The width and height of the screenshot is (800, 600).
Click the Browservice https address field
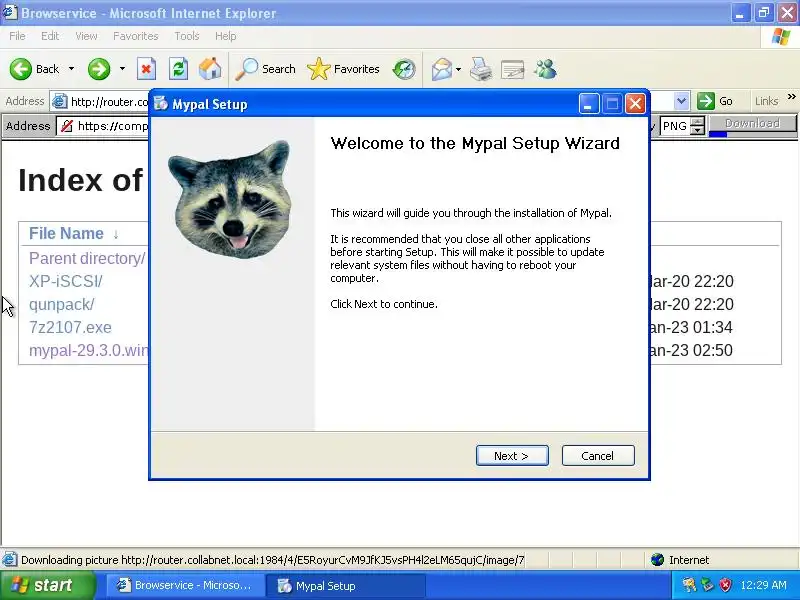103,126
